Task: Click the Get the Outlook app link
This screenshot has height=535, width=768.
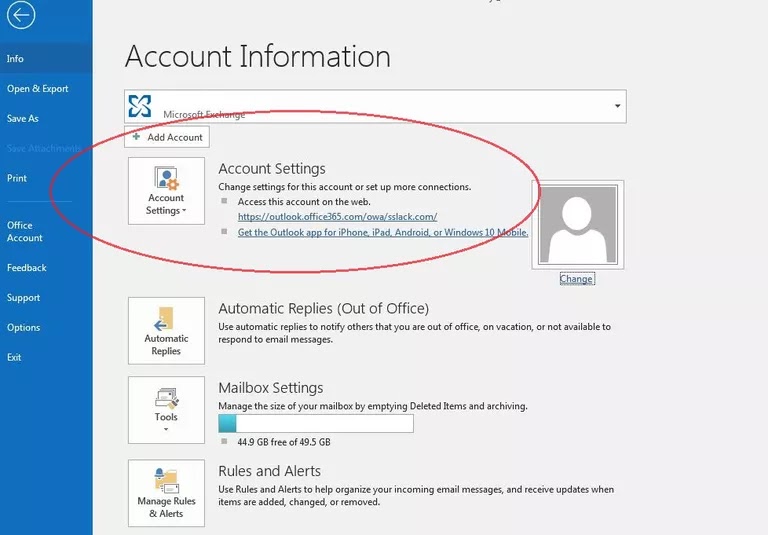Action: pos(383,232)
